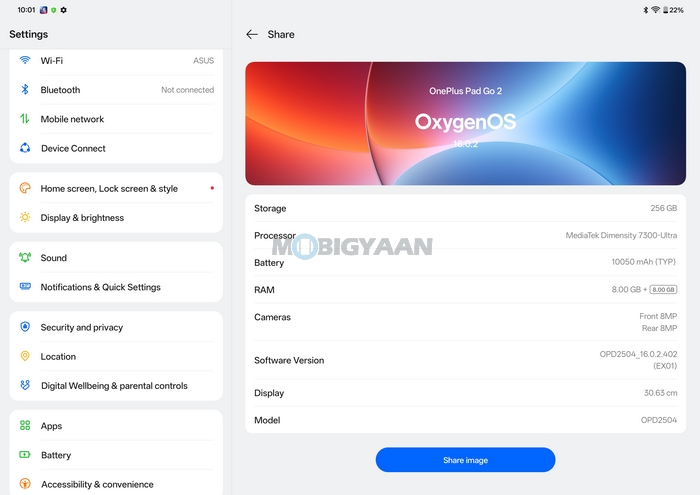Open Wi-Fi settings

coord(116,60)
